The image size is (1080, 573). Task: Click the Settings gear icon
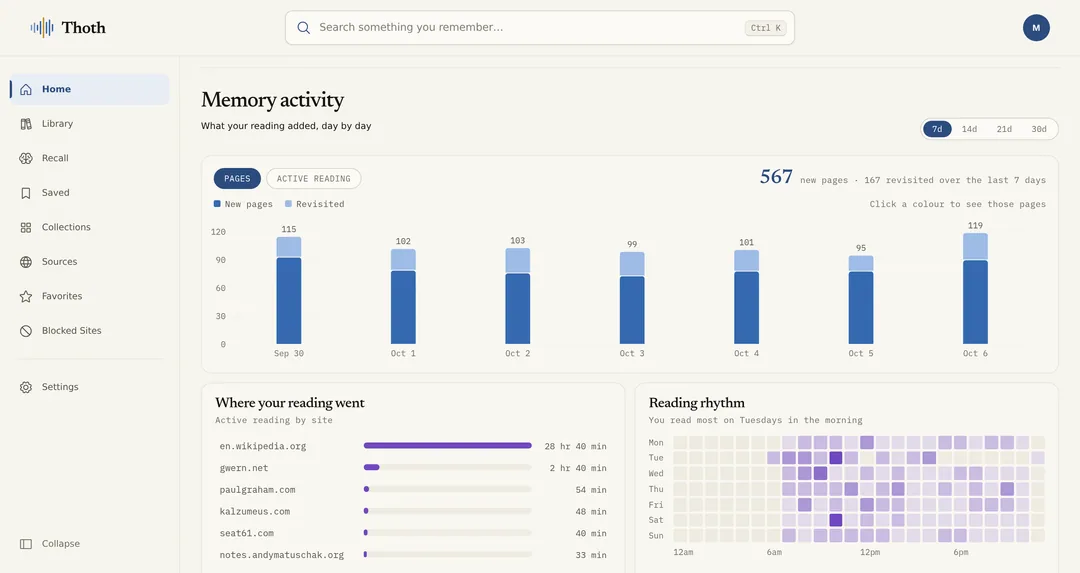[26, 387]
